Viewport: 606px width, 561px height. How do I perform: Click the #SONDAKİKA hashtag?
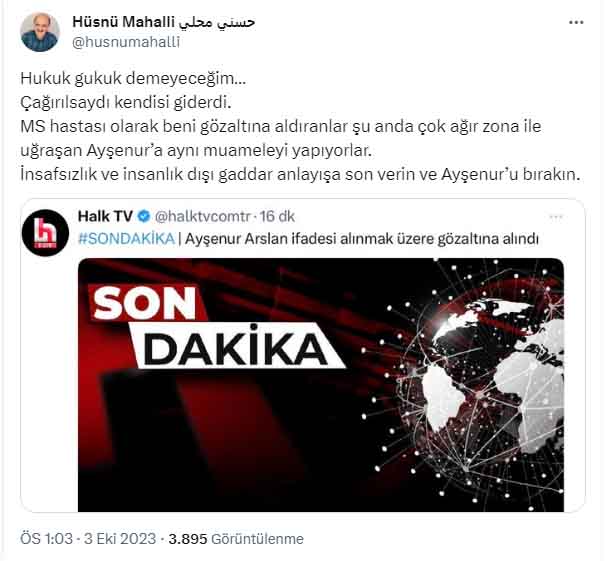[126, 239]
